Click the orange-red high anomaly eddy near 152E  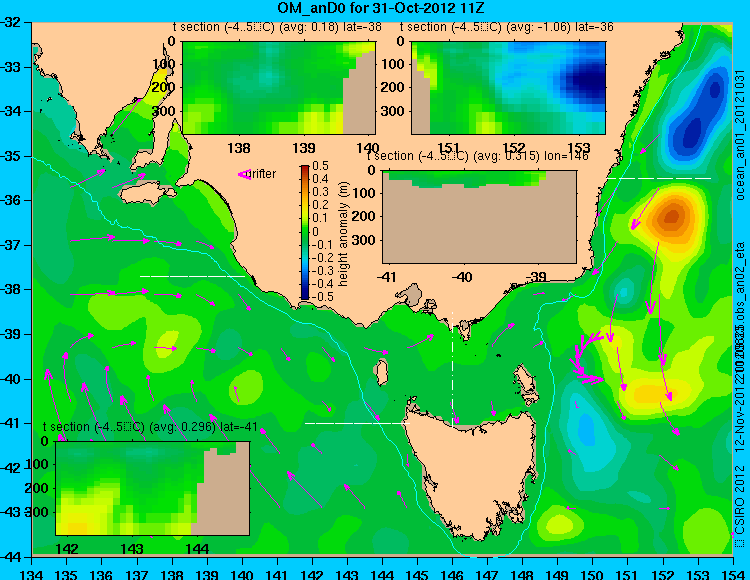point(672,217)
